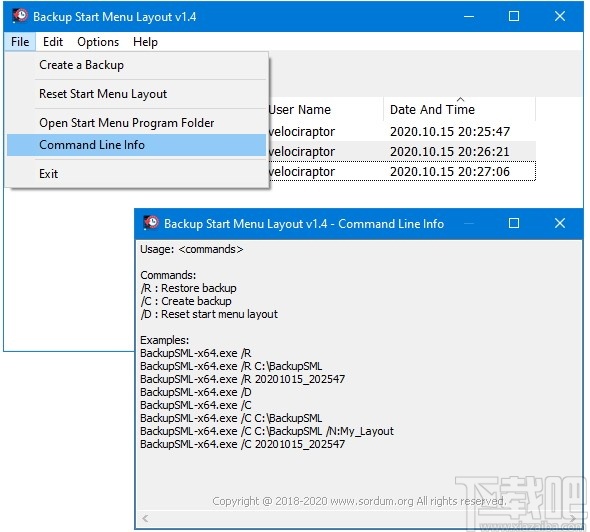This screenshot has height=532, width=590.
Task: Close the Command Line Info window
Action: [x=560, y=223]
